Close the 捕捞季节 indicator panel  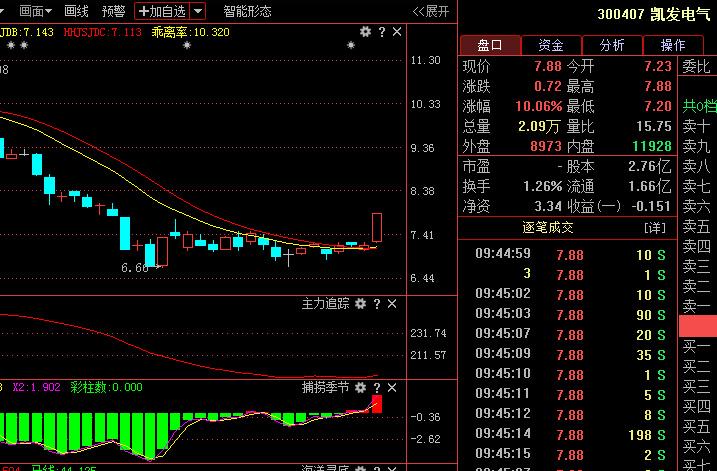[392, 388]
